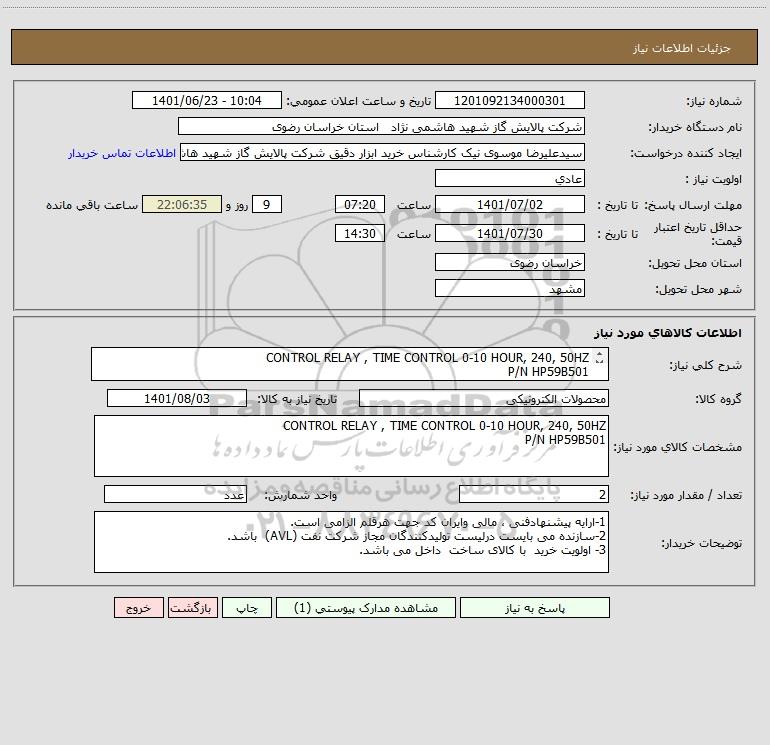Click the 'نام دستگاه خریدار:' label
The width and height of the screenshot is (770, 745).
695,127
